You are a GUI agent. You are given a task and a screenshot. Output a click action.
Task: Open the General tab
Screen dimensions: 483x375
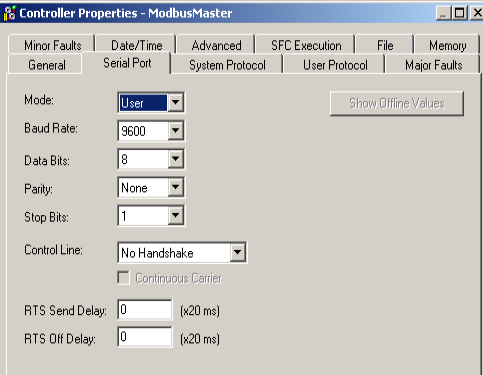pyautogui.click(x=46, y=65)
